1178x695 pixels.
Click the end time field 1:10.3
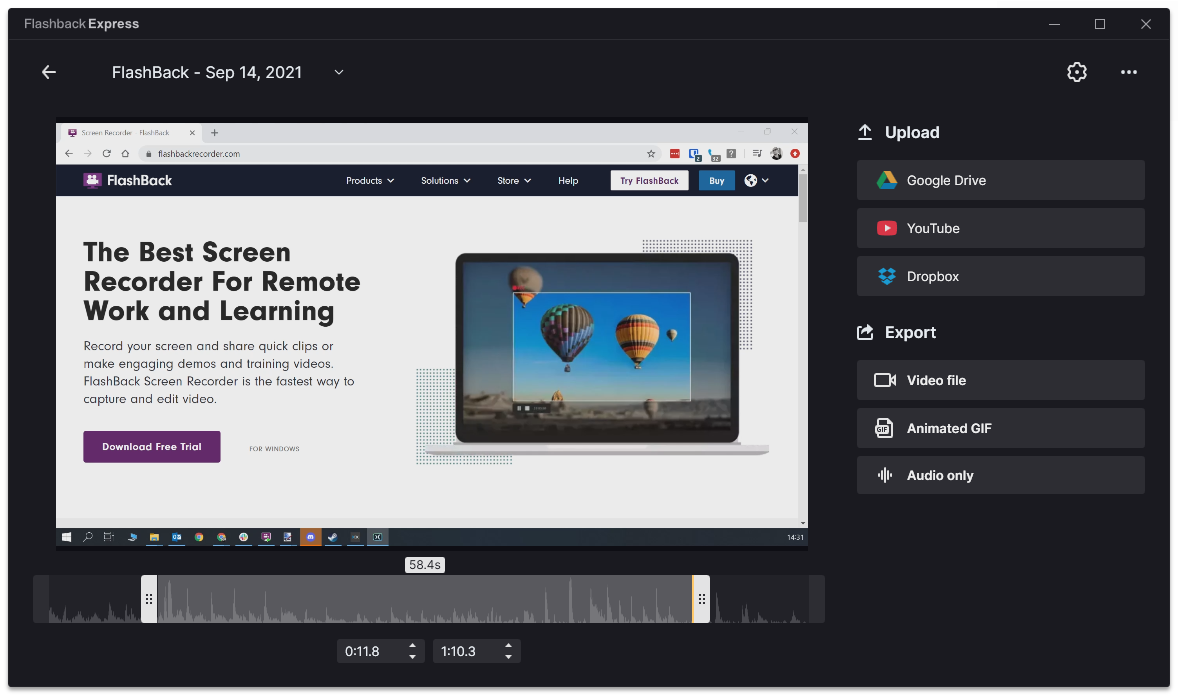469,651
